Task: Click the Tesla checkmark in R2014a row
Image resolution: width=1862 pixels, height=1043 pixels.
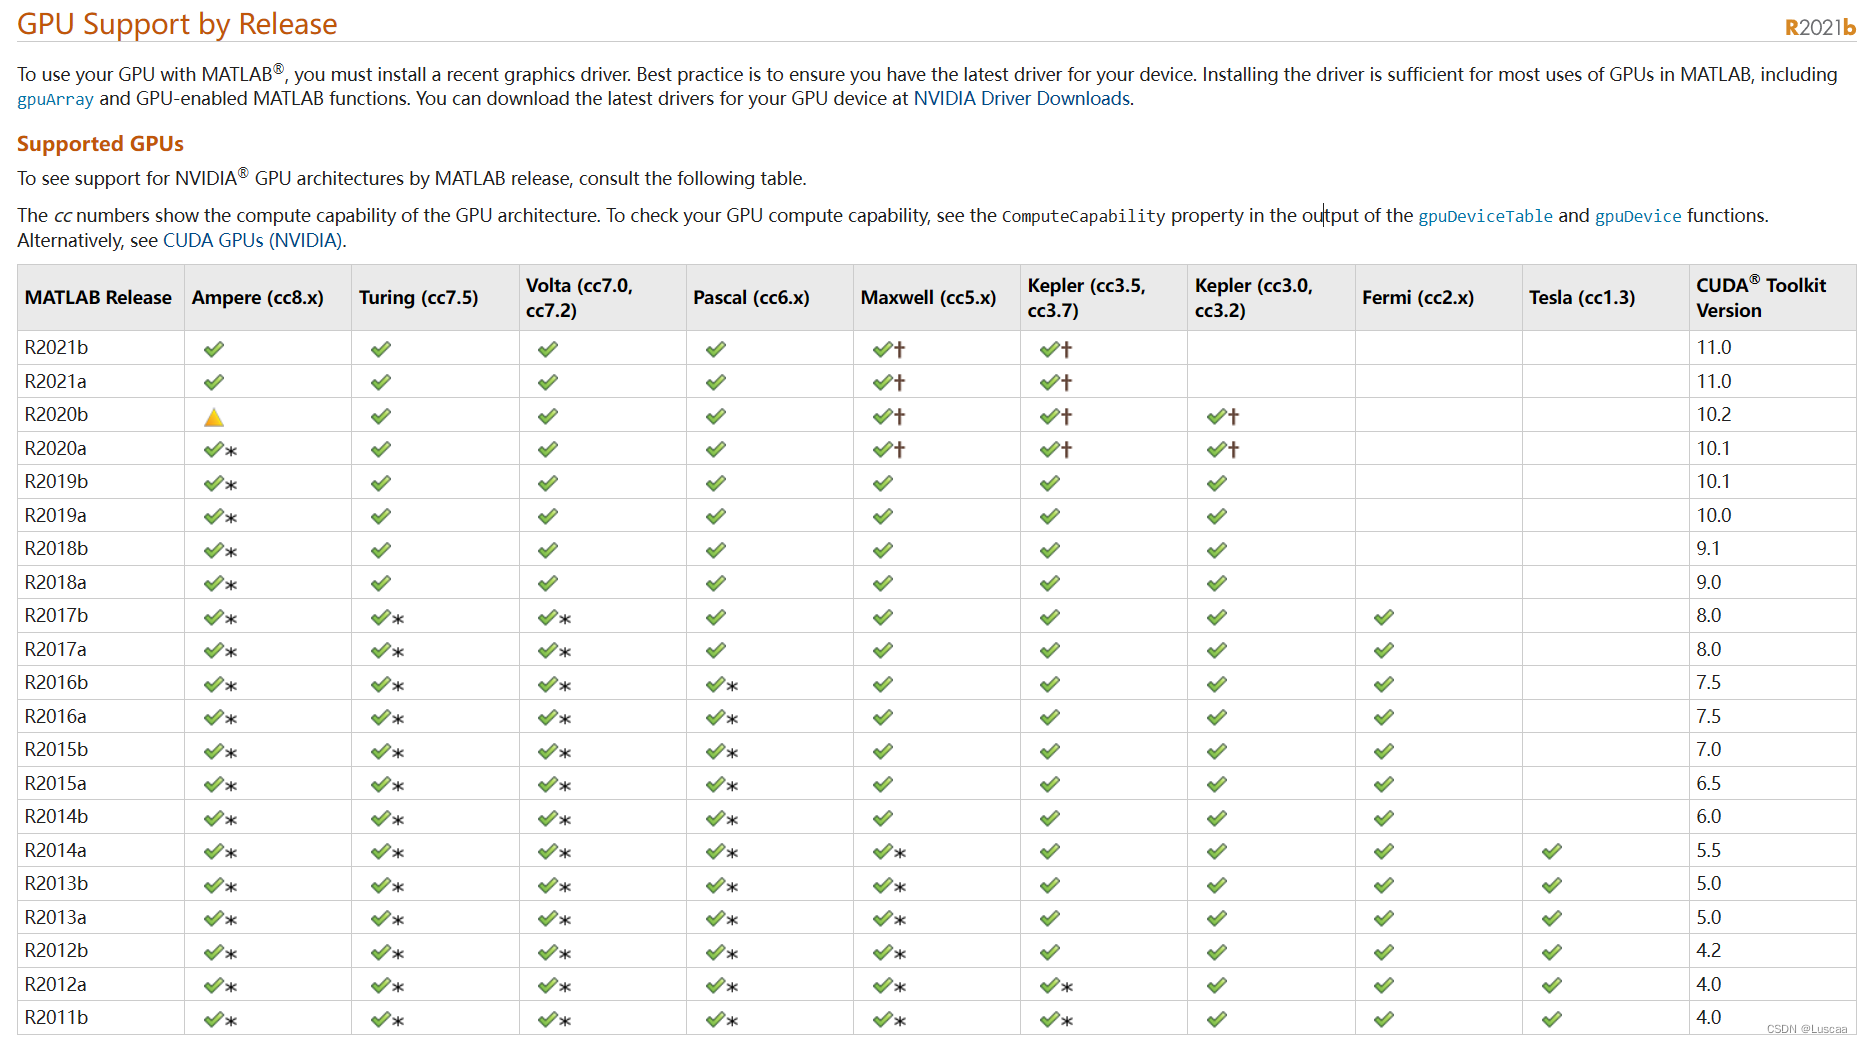Action: click(x=1552, y=852)
